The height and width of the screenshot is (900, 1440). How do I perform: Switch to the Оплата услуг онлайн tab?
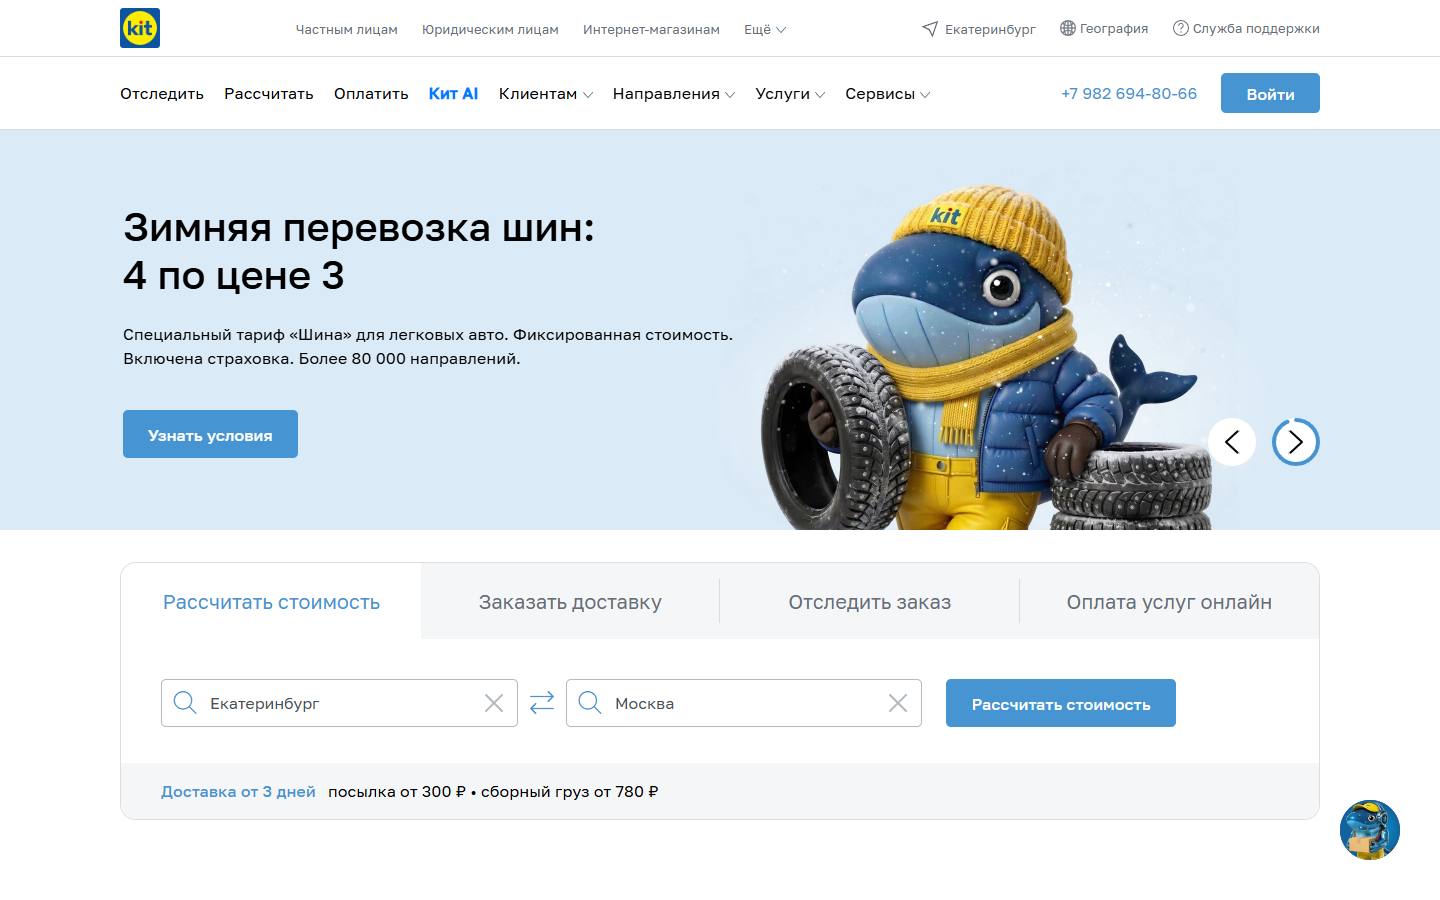coord(1169,602)
